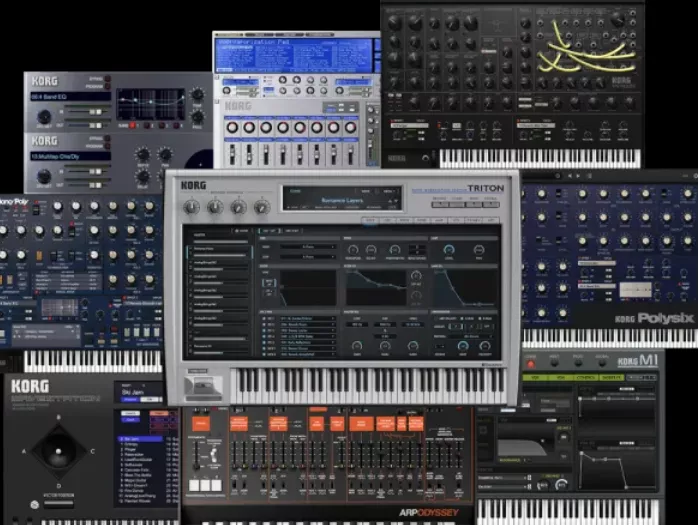This screenshot has height=525, width=698.
Task: Click the Vector Position bar in Wavestation
Action: (58, 504)
